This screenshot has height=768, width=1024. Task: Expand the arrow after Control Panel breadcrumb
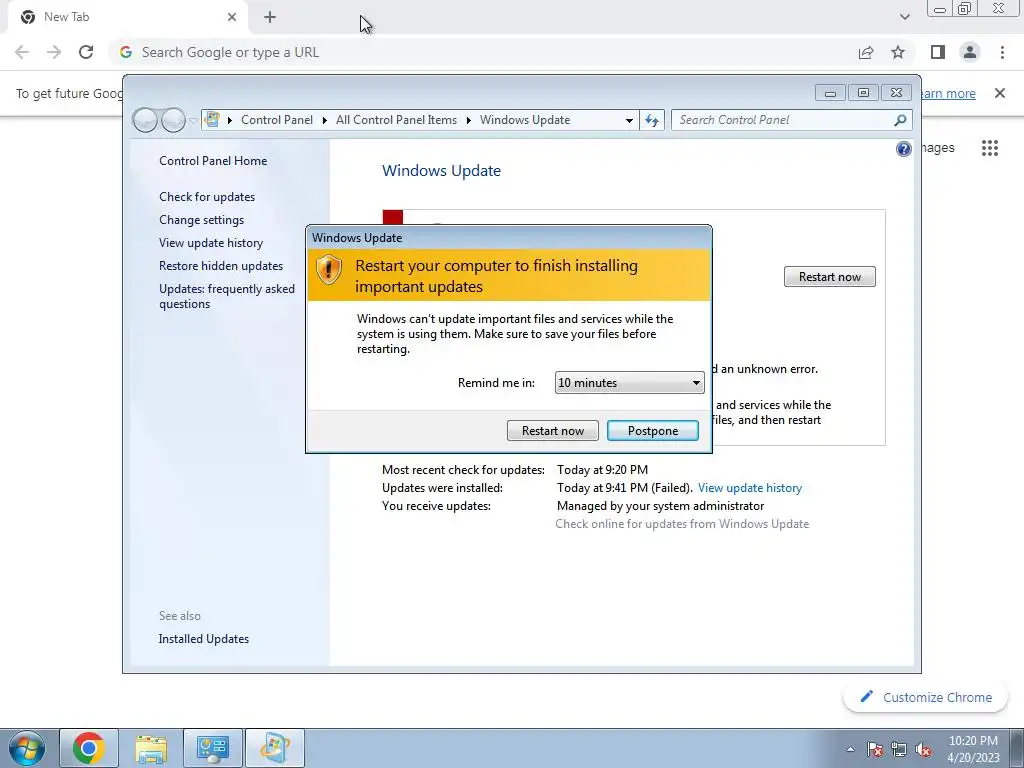pos(325,120)
